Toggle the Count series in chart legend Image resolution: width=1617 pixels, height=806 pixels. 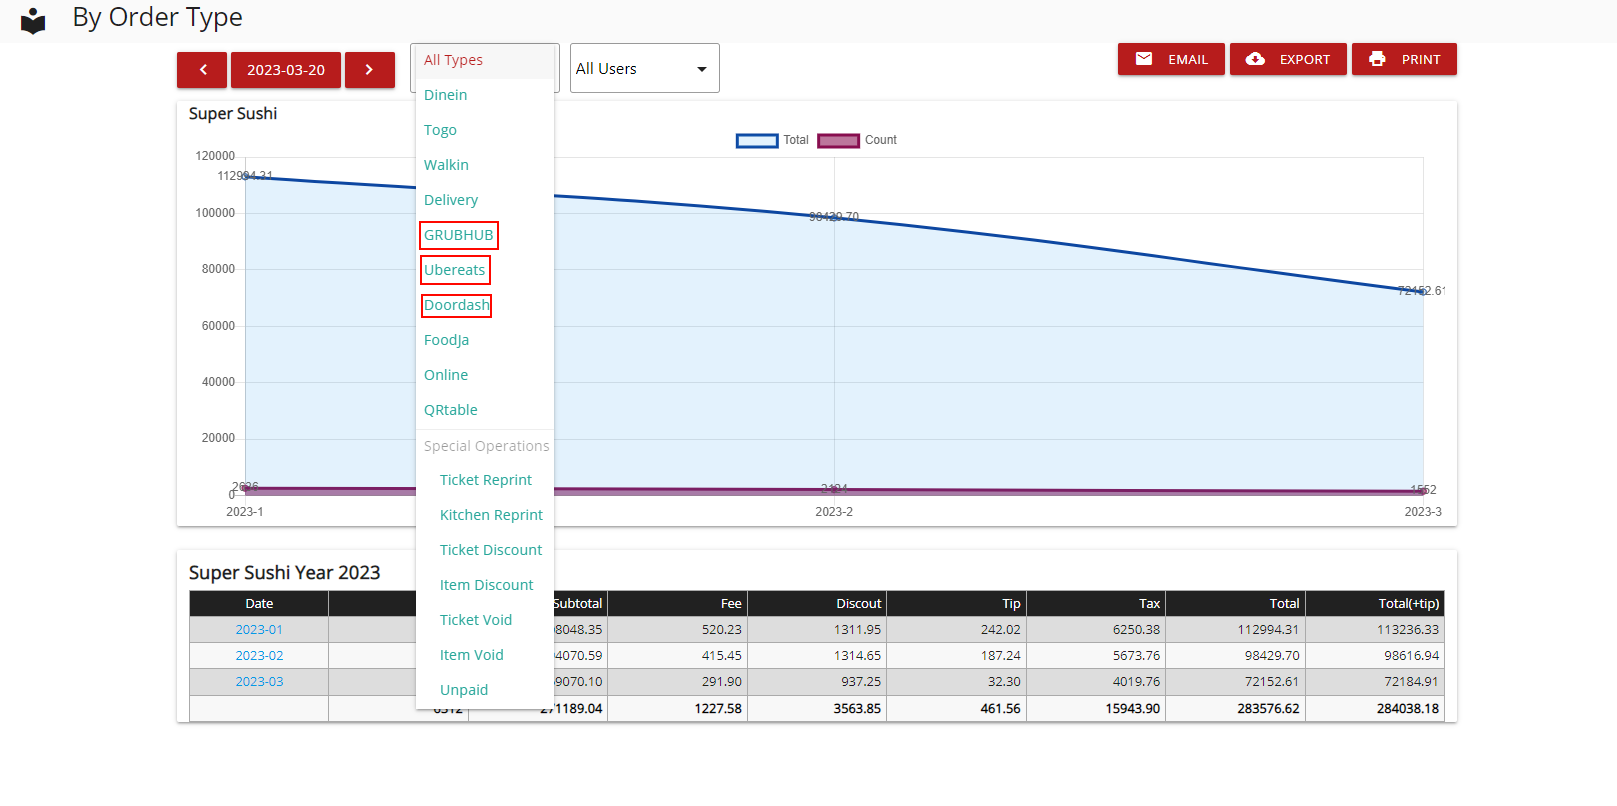pos(856,140)
